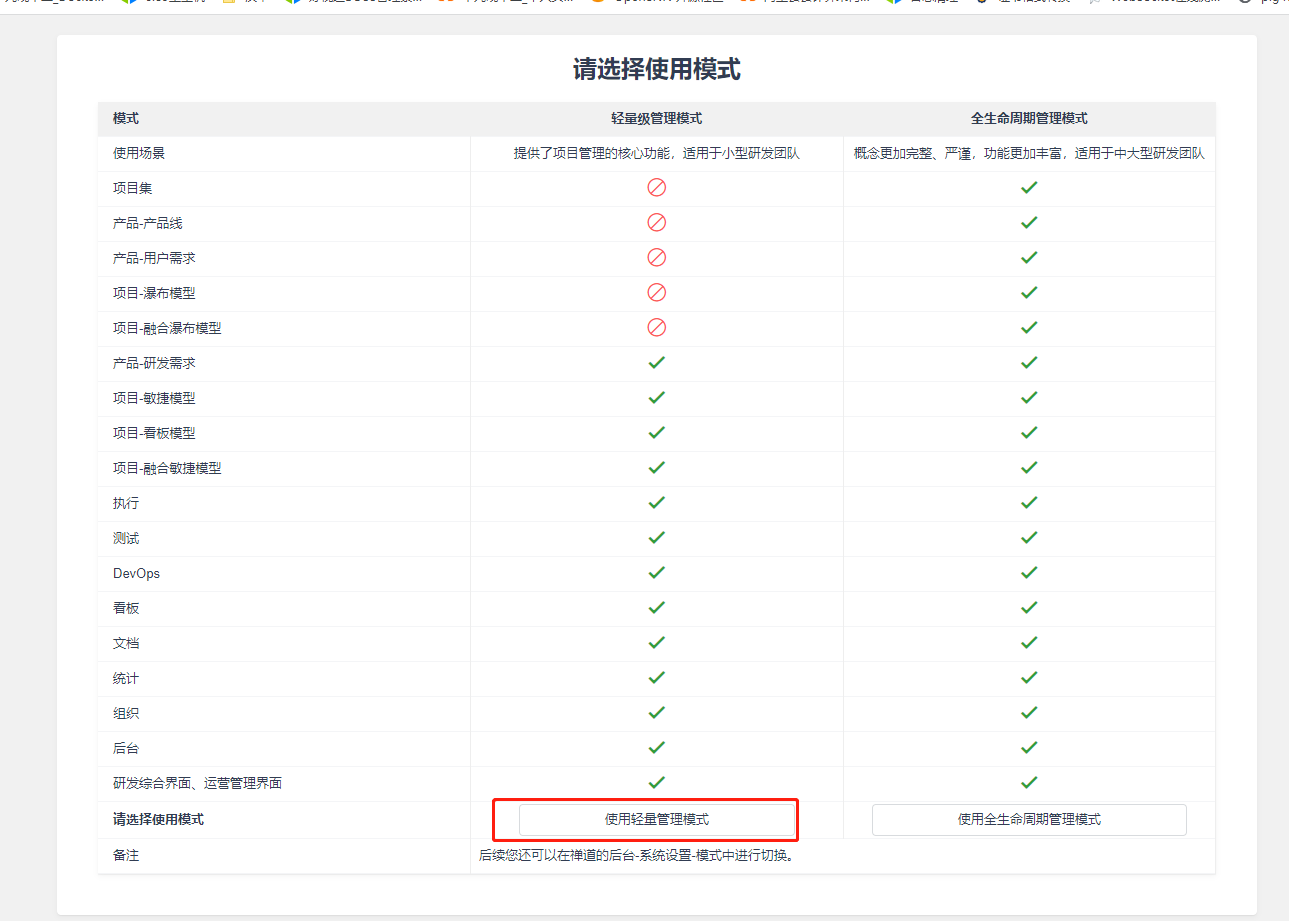Click the 全生命周期 check mark for 产品-用户需求
Image resolution: width=1289 pixels, height=921 pixels.
coord(1029,257)
